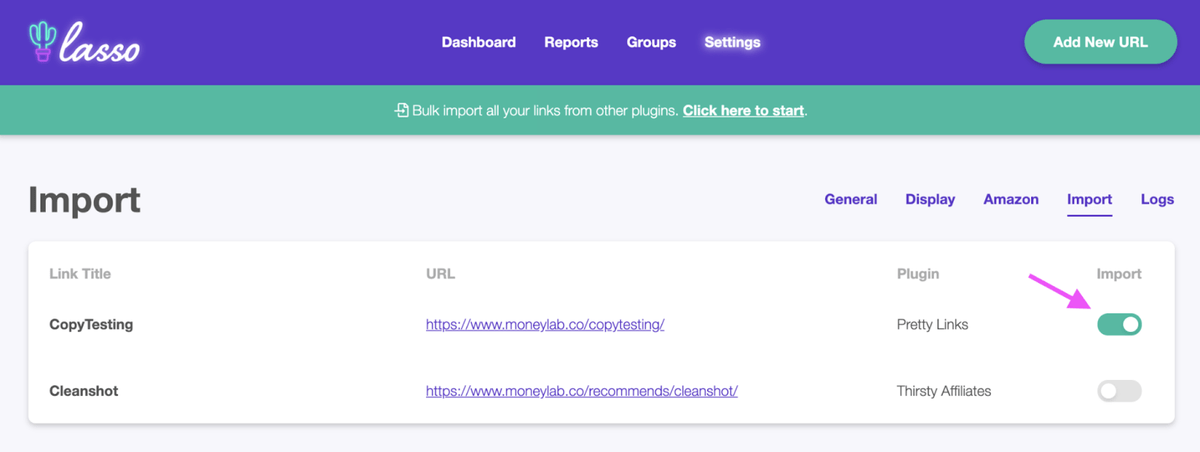Click the 'URL' column header
The image size is (1200, 452).
[x=440, y=273]
